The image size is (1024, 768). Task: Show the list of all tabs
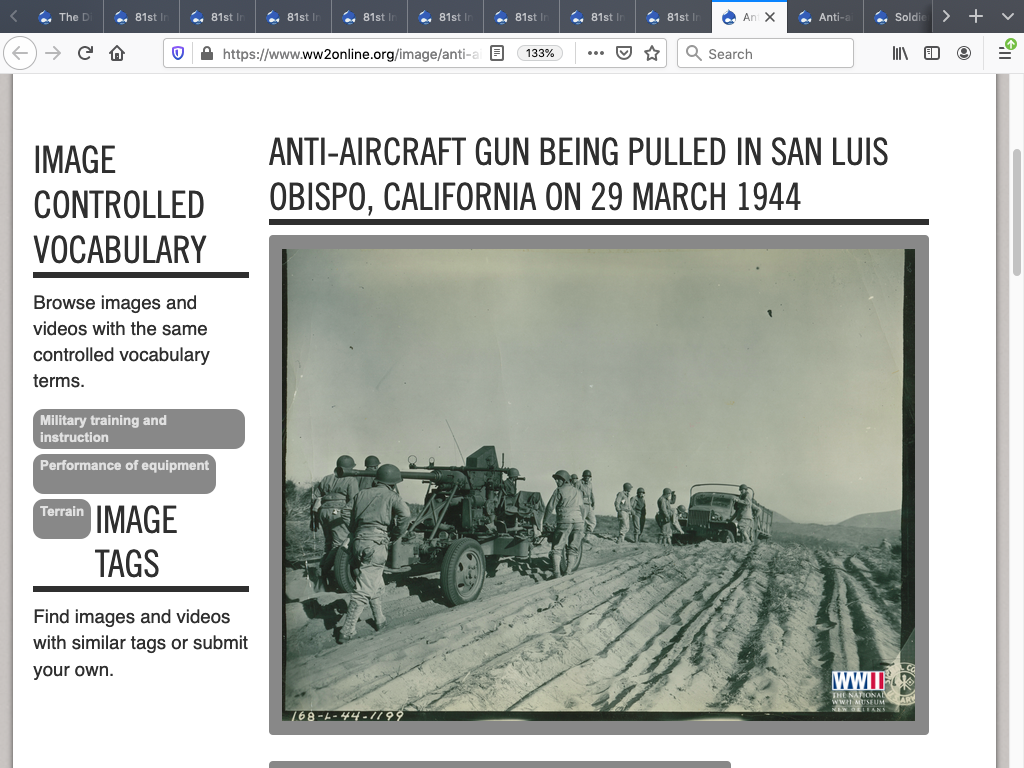(x=1007, y=17)
